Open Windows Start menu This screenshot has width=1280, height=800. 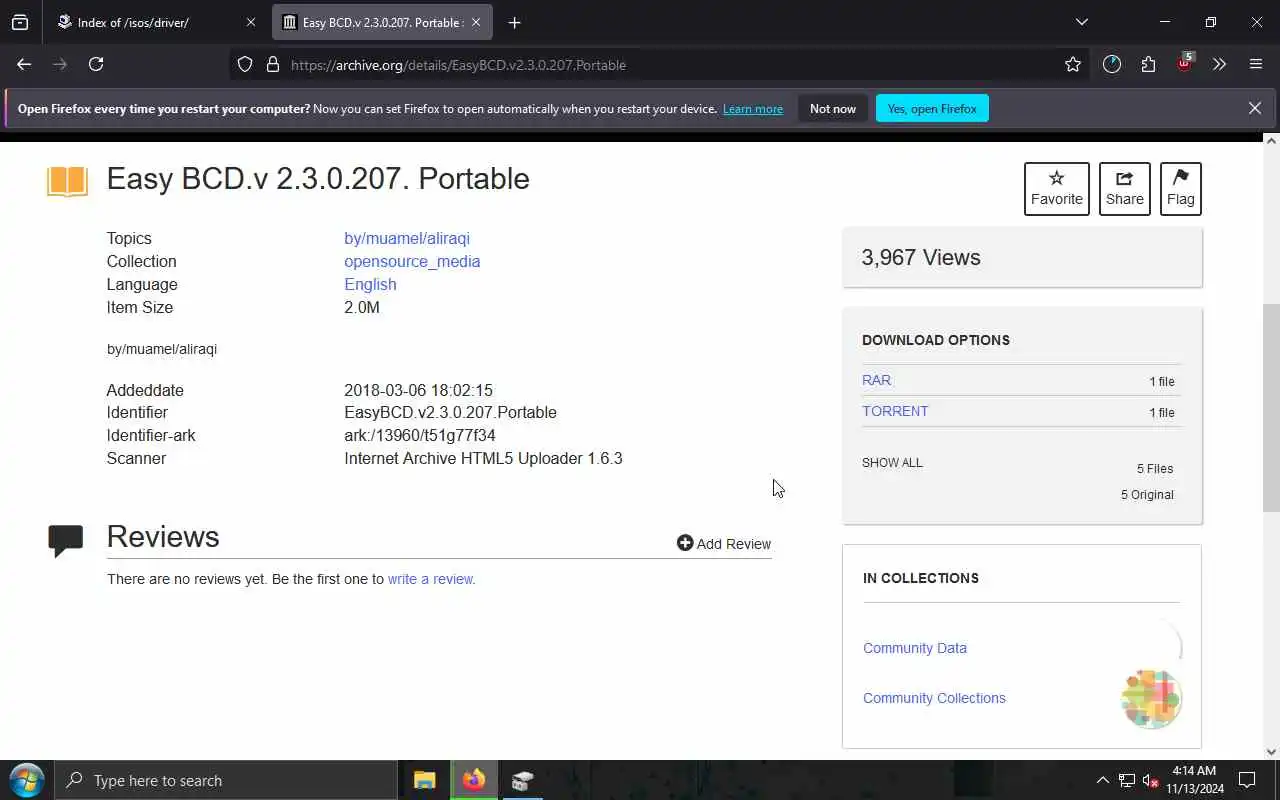(26, 780)
